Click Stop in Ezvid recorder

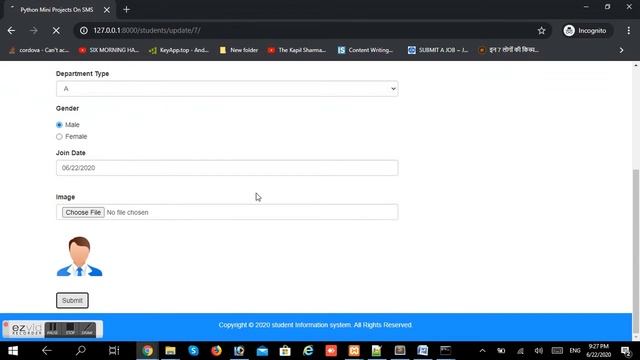point(70,329)
